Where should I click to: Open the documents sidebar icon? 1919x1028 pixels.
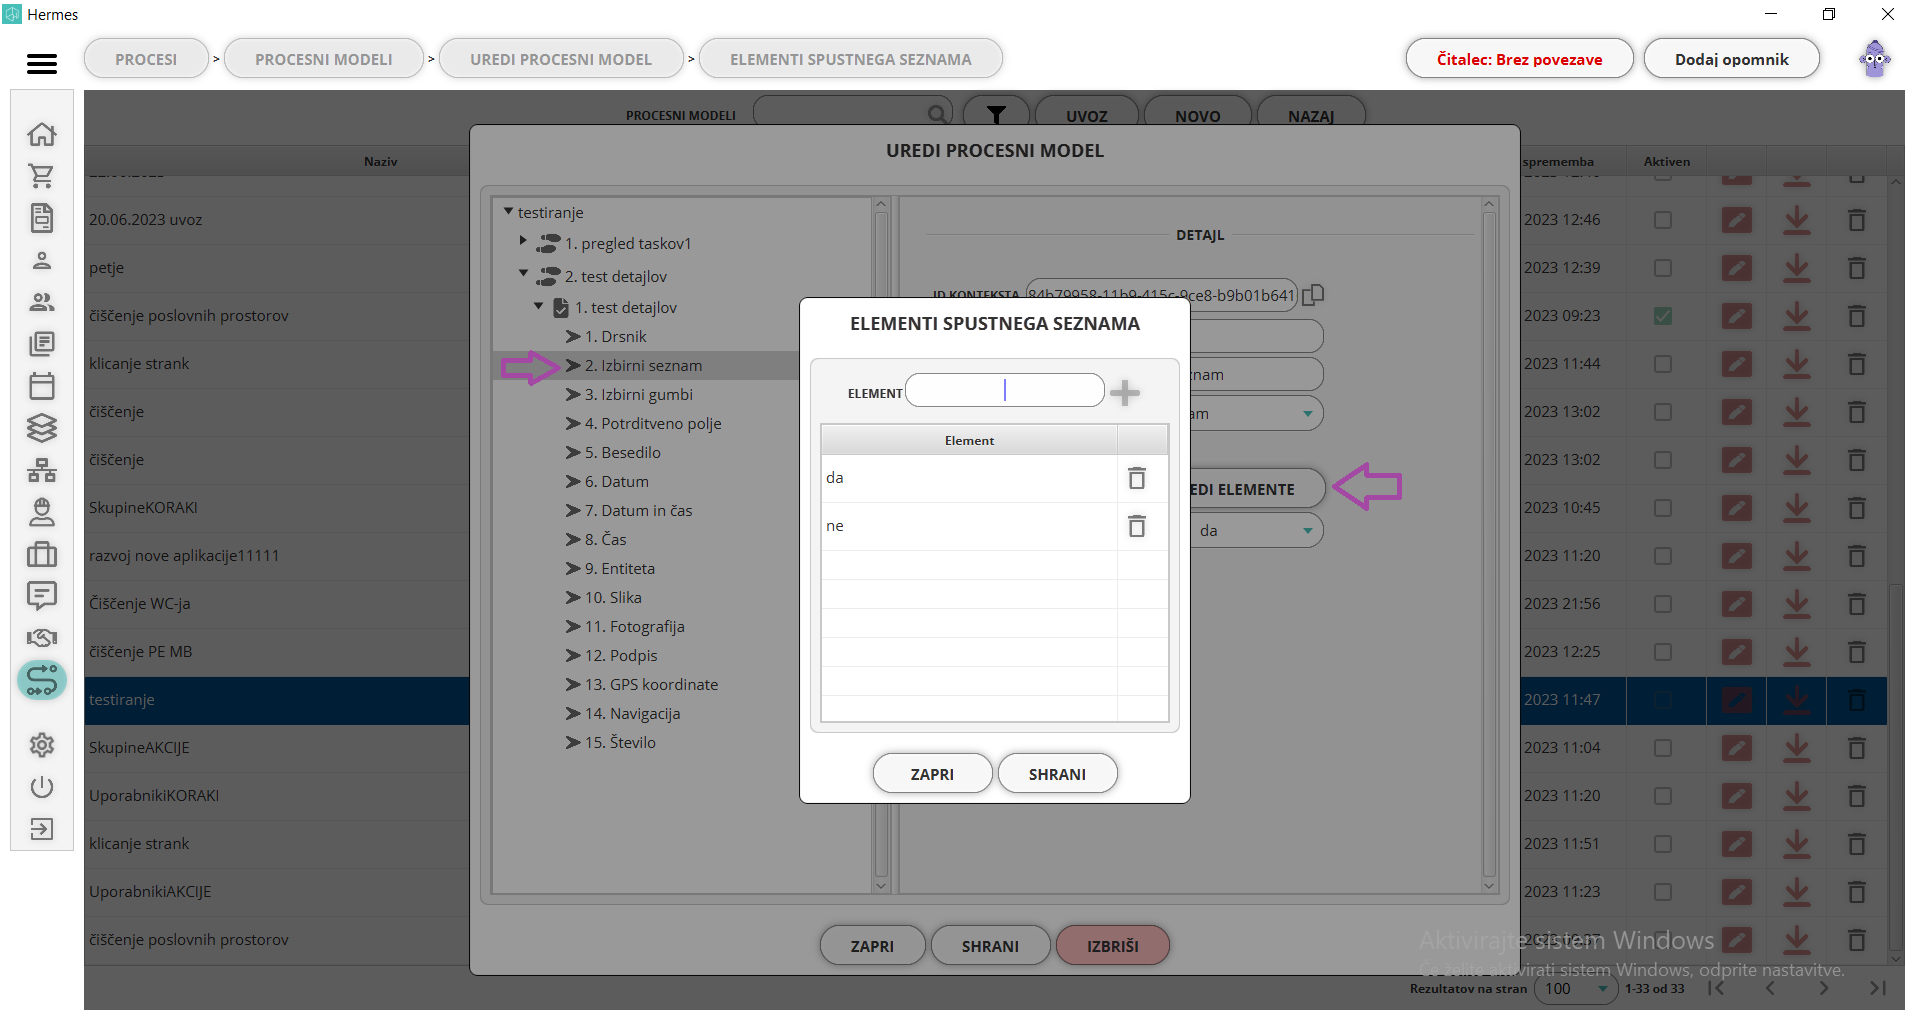tap(42, 218)
